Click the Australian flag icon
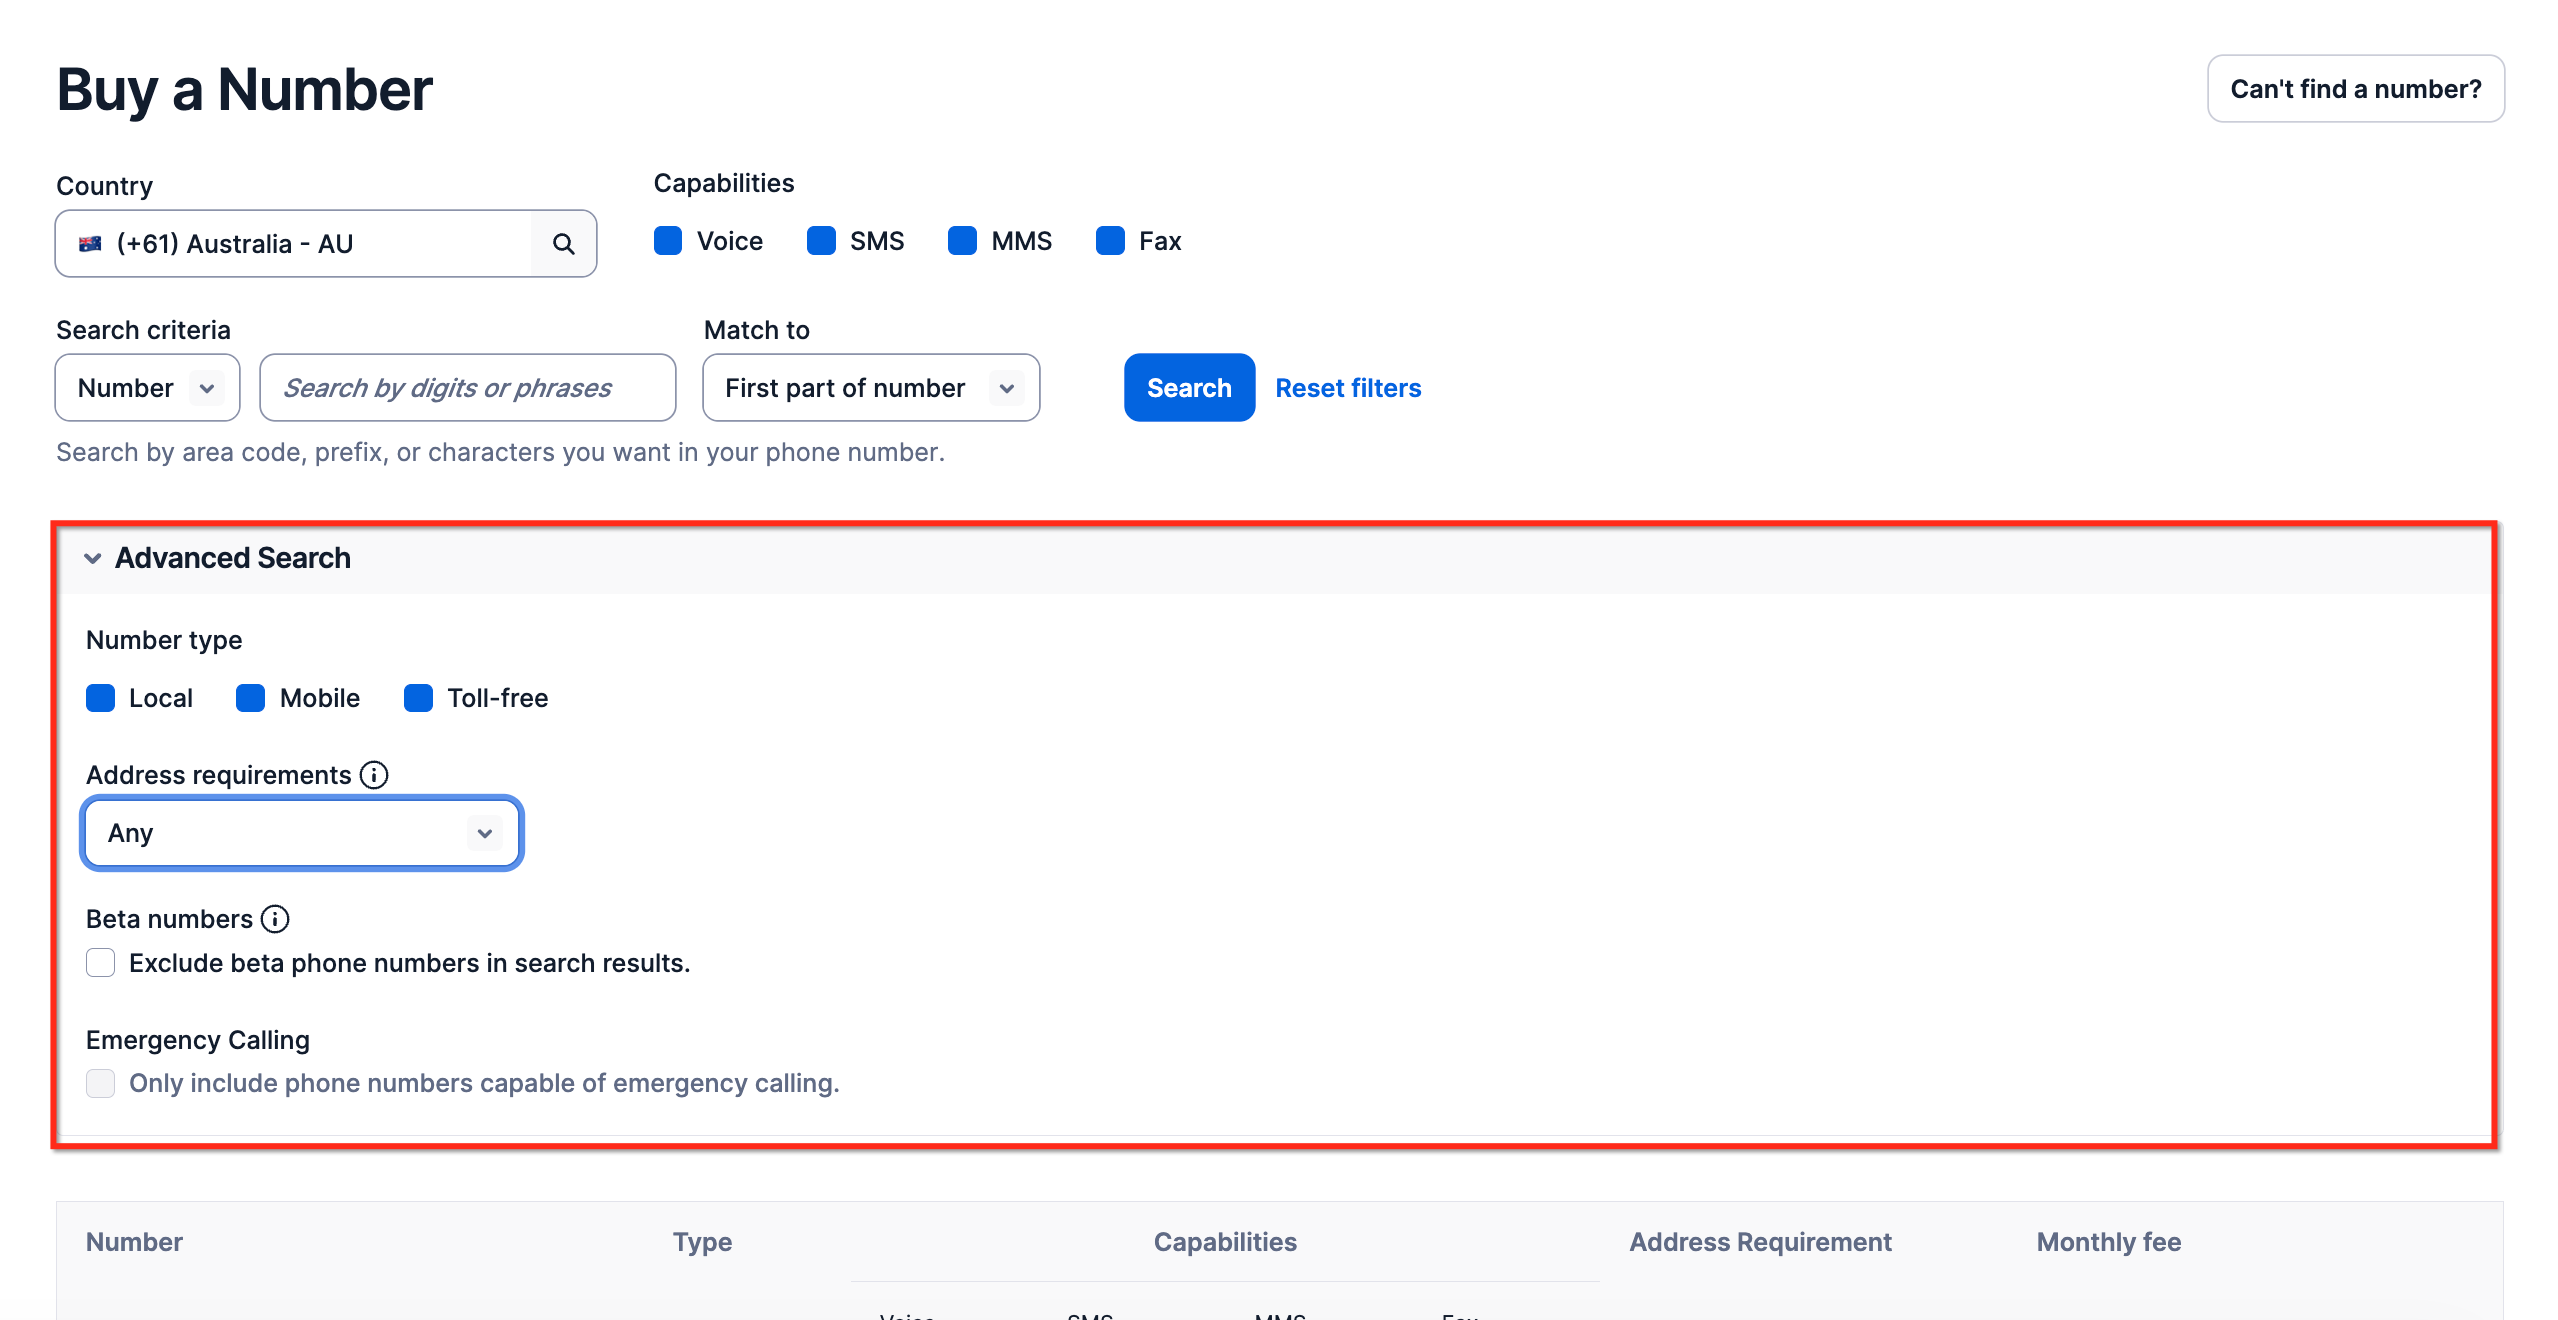This screenshot has width=2558, height=1320. pos(90,244)
